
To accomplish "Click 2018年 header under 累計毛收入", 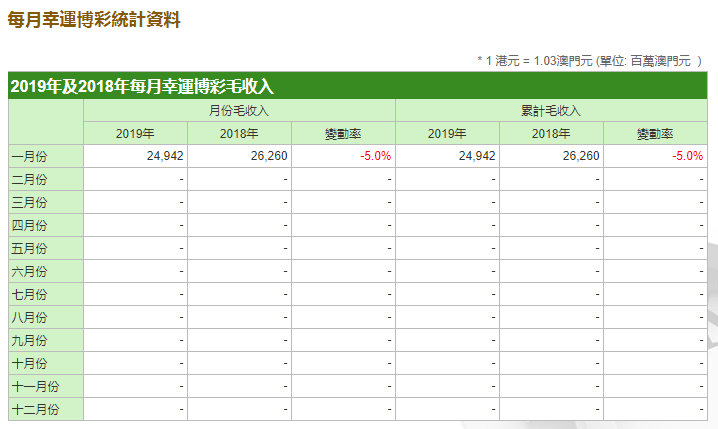I will (551, 134).
